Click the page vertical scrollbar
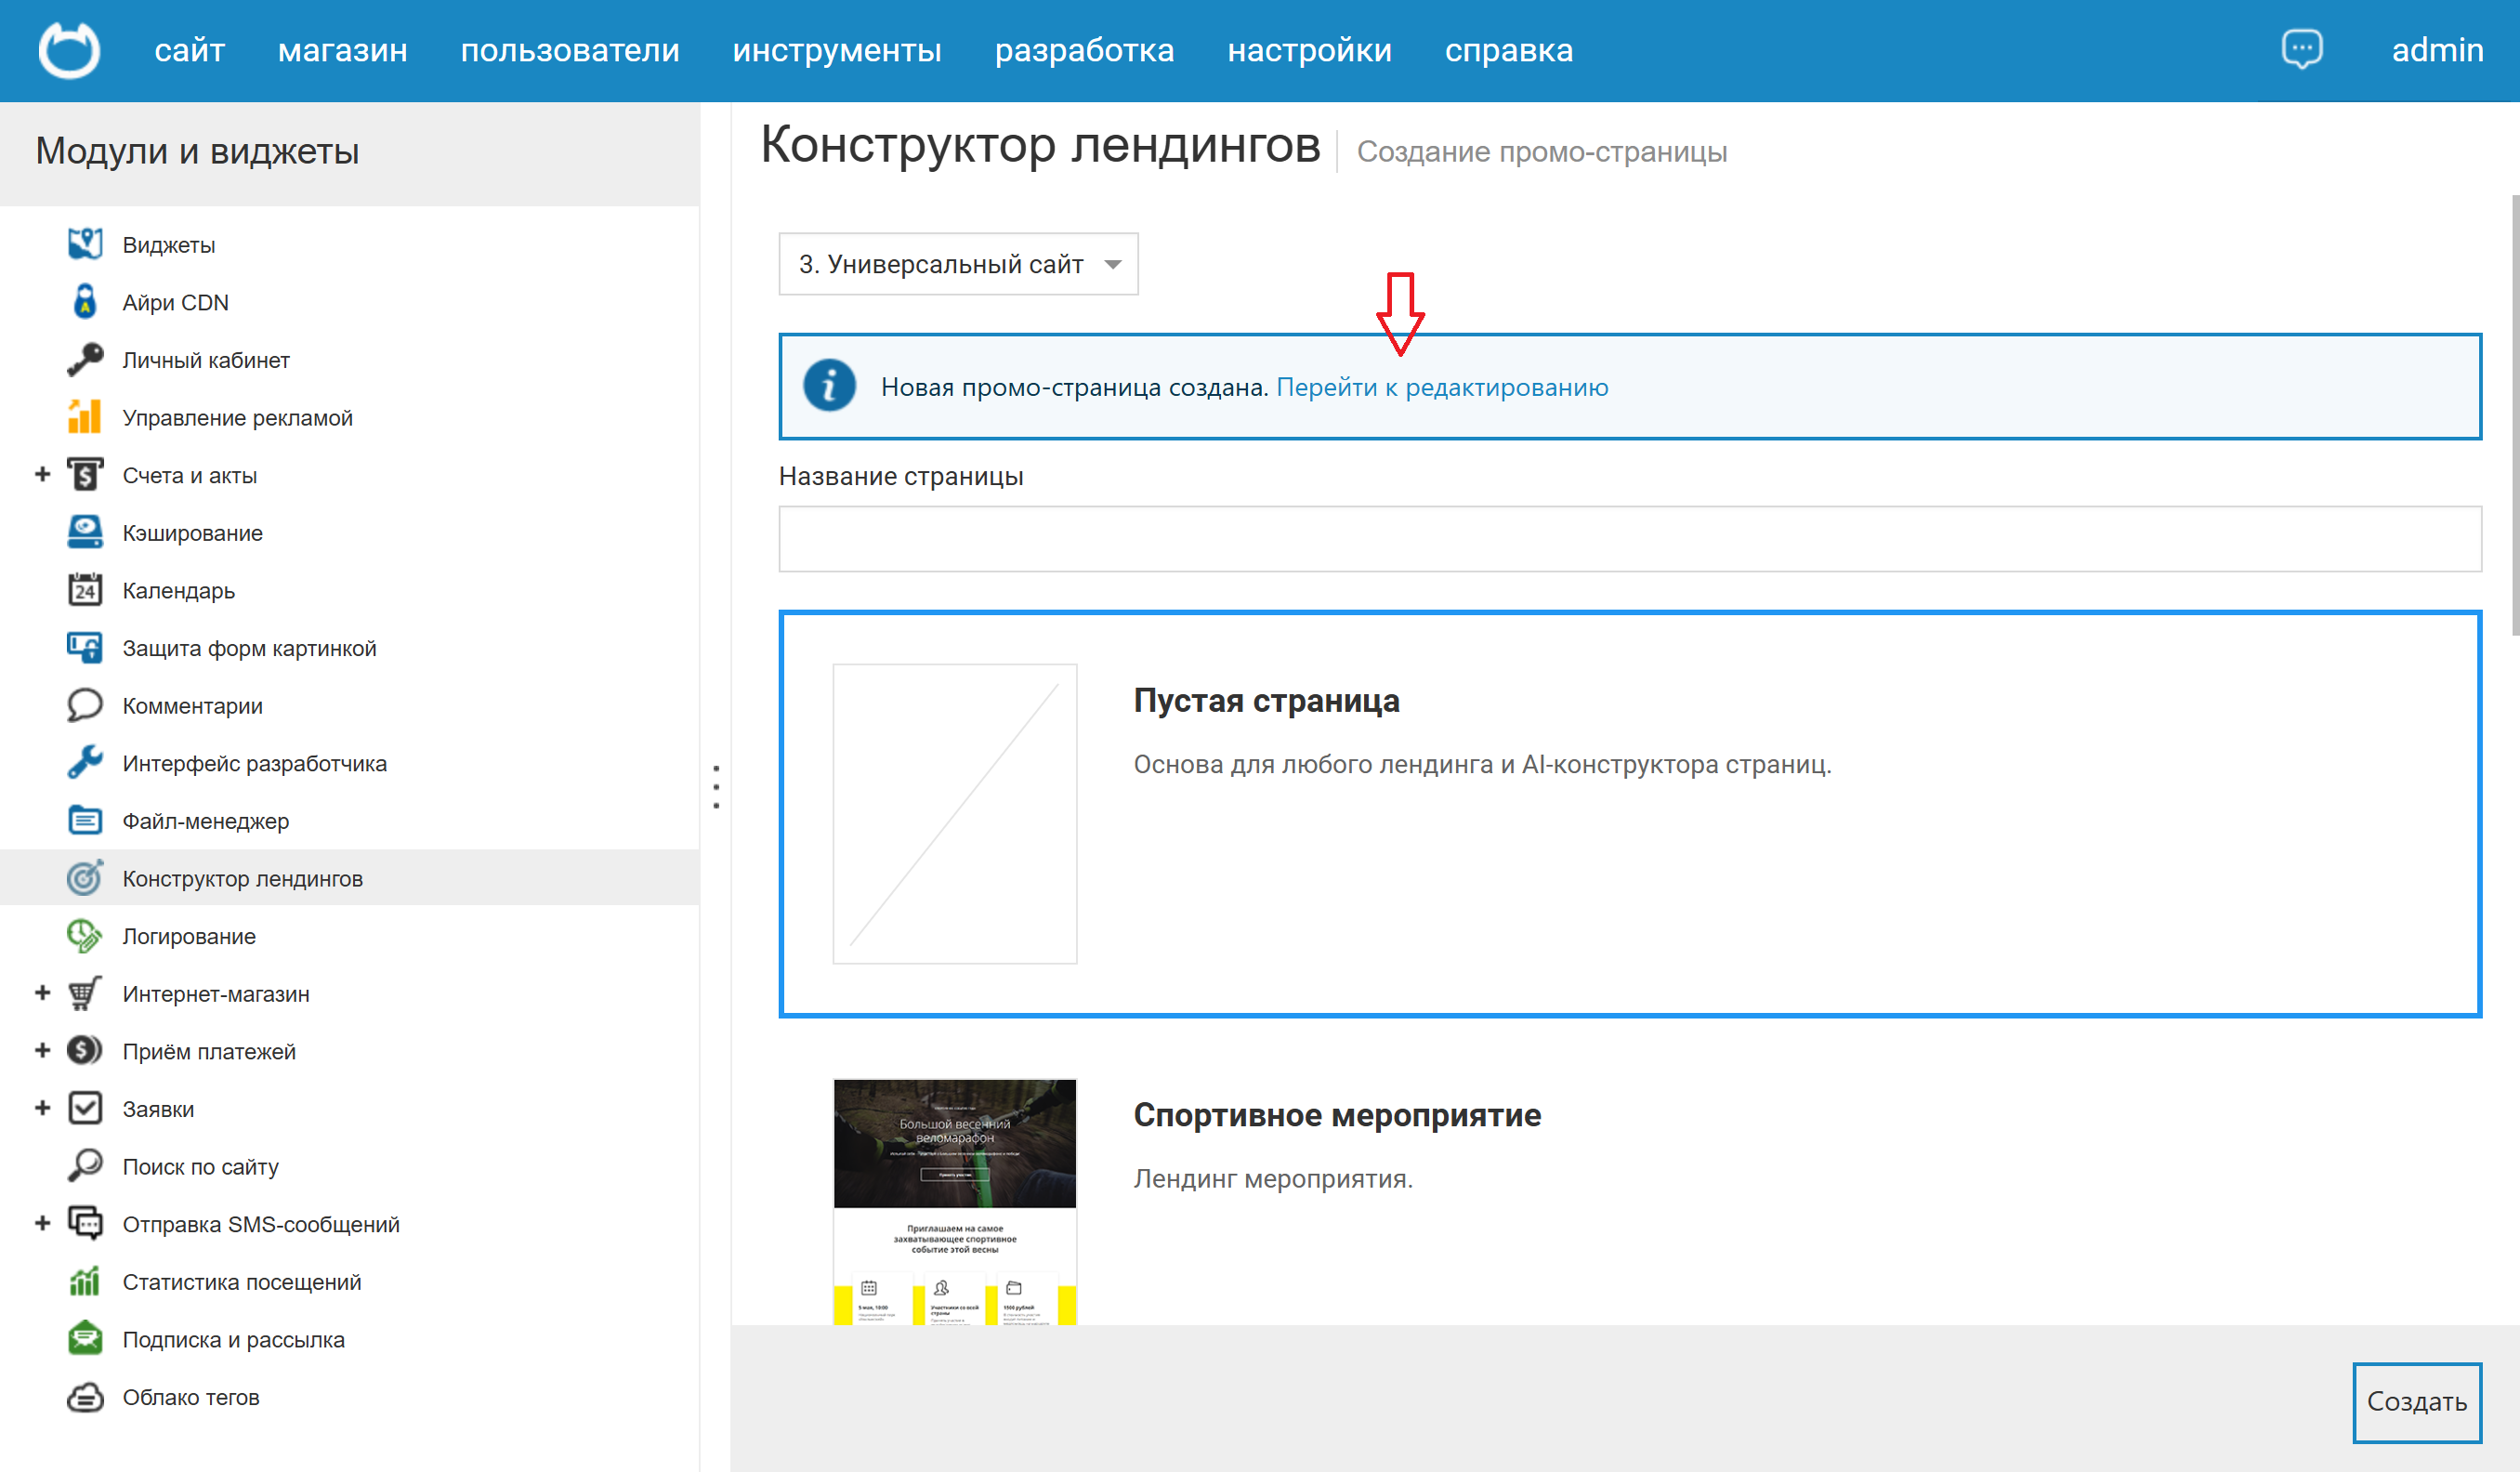The width and height of the screenshot is (2520, 1472). coord(2514,415)
